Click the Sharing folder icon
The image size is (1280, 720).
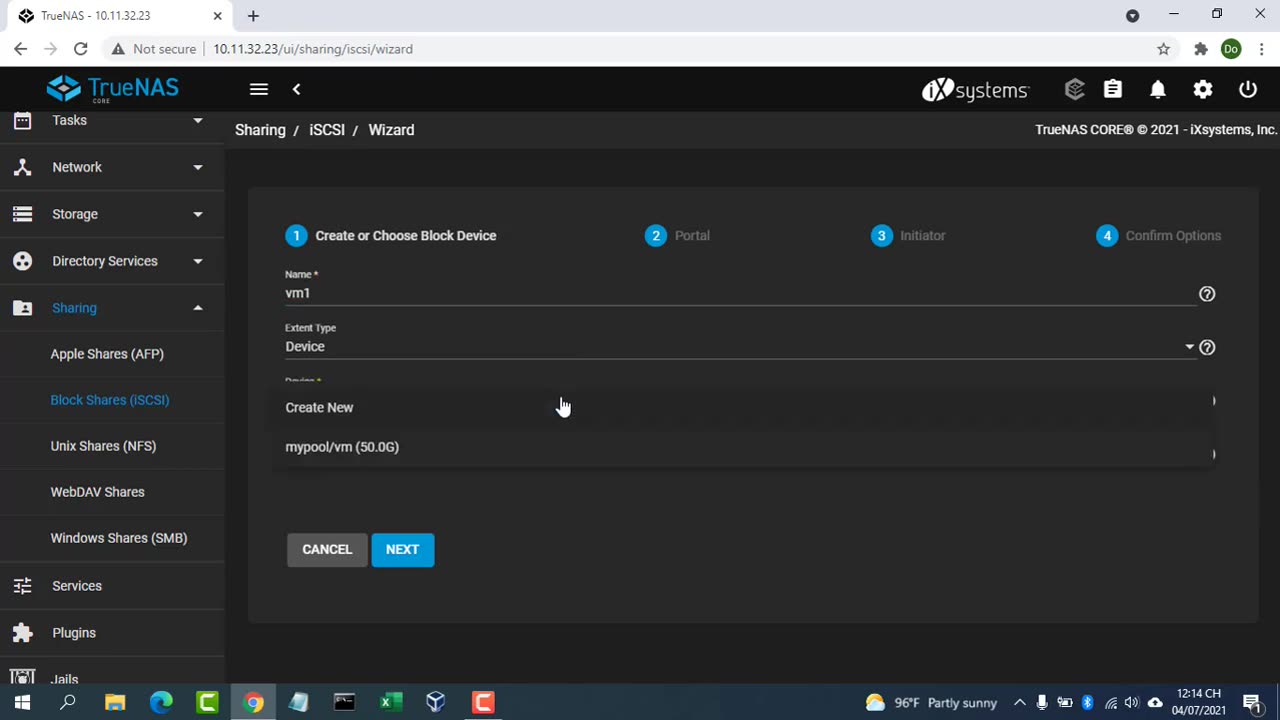tap(22, 308)
